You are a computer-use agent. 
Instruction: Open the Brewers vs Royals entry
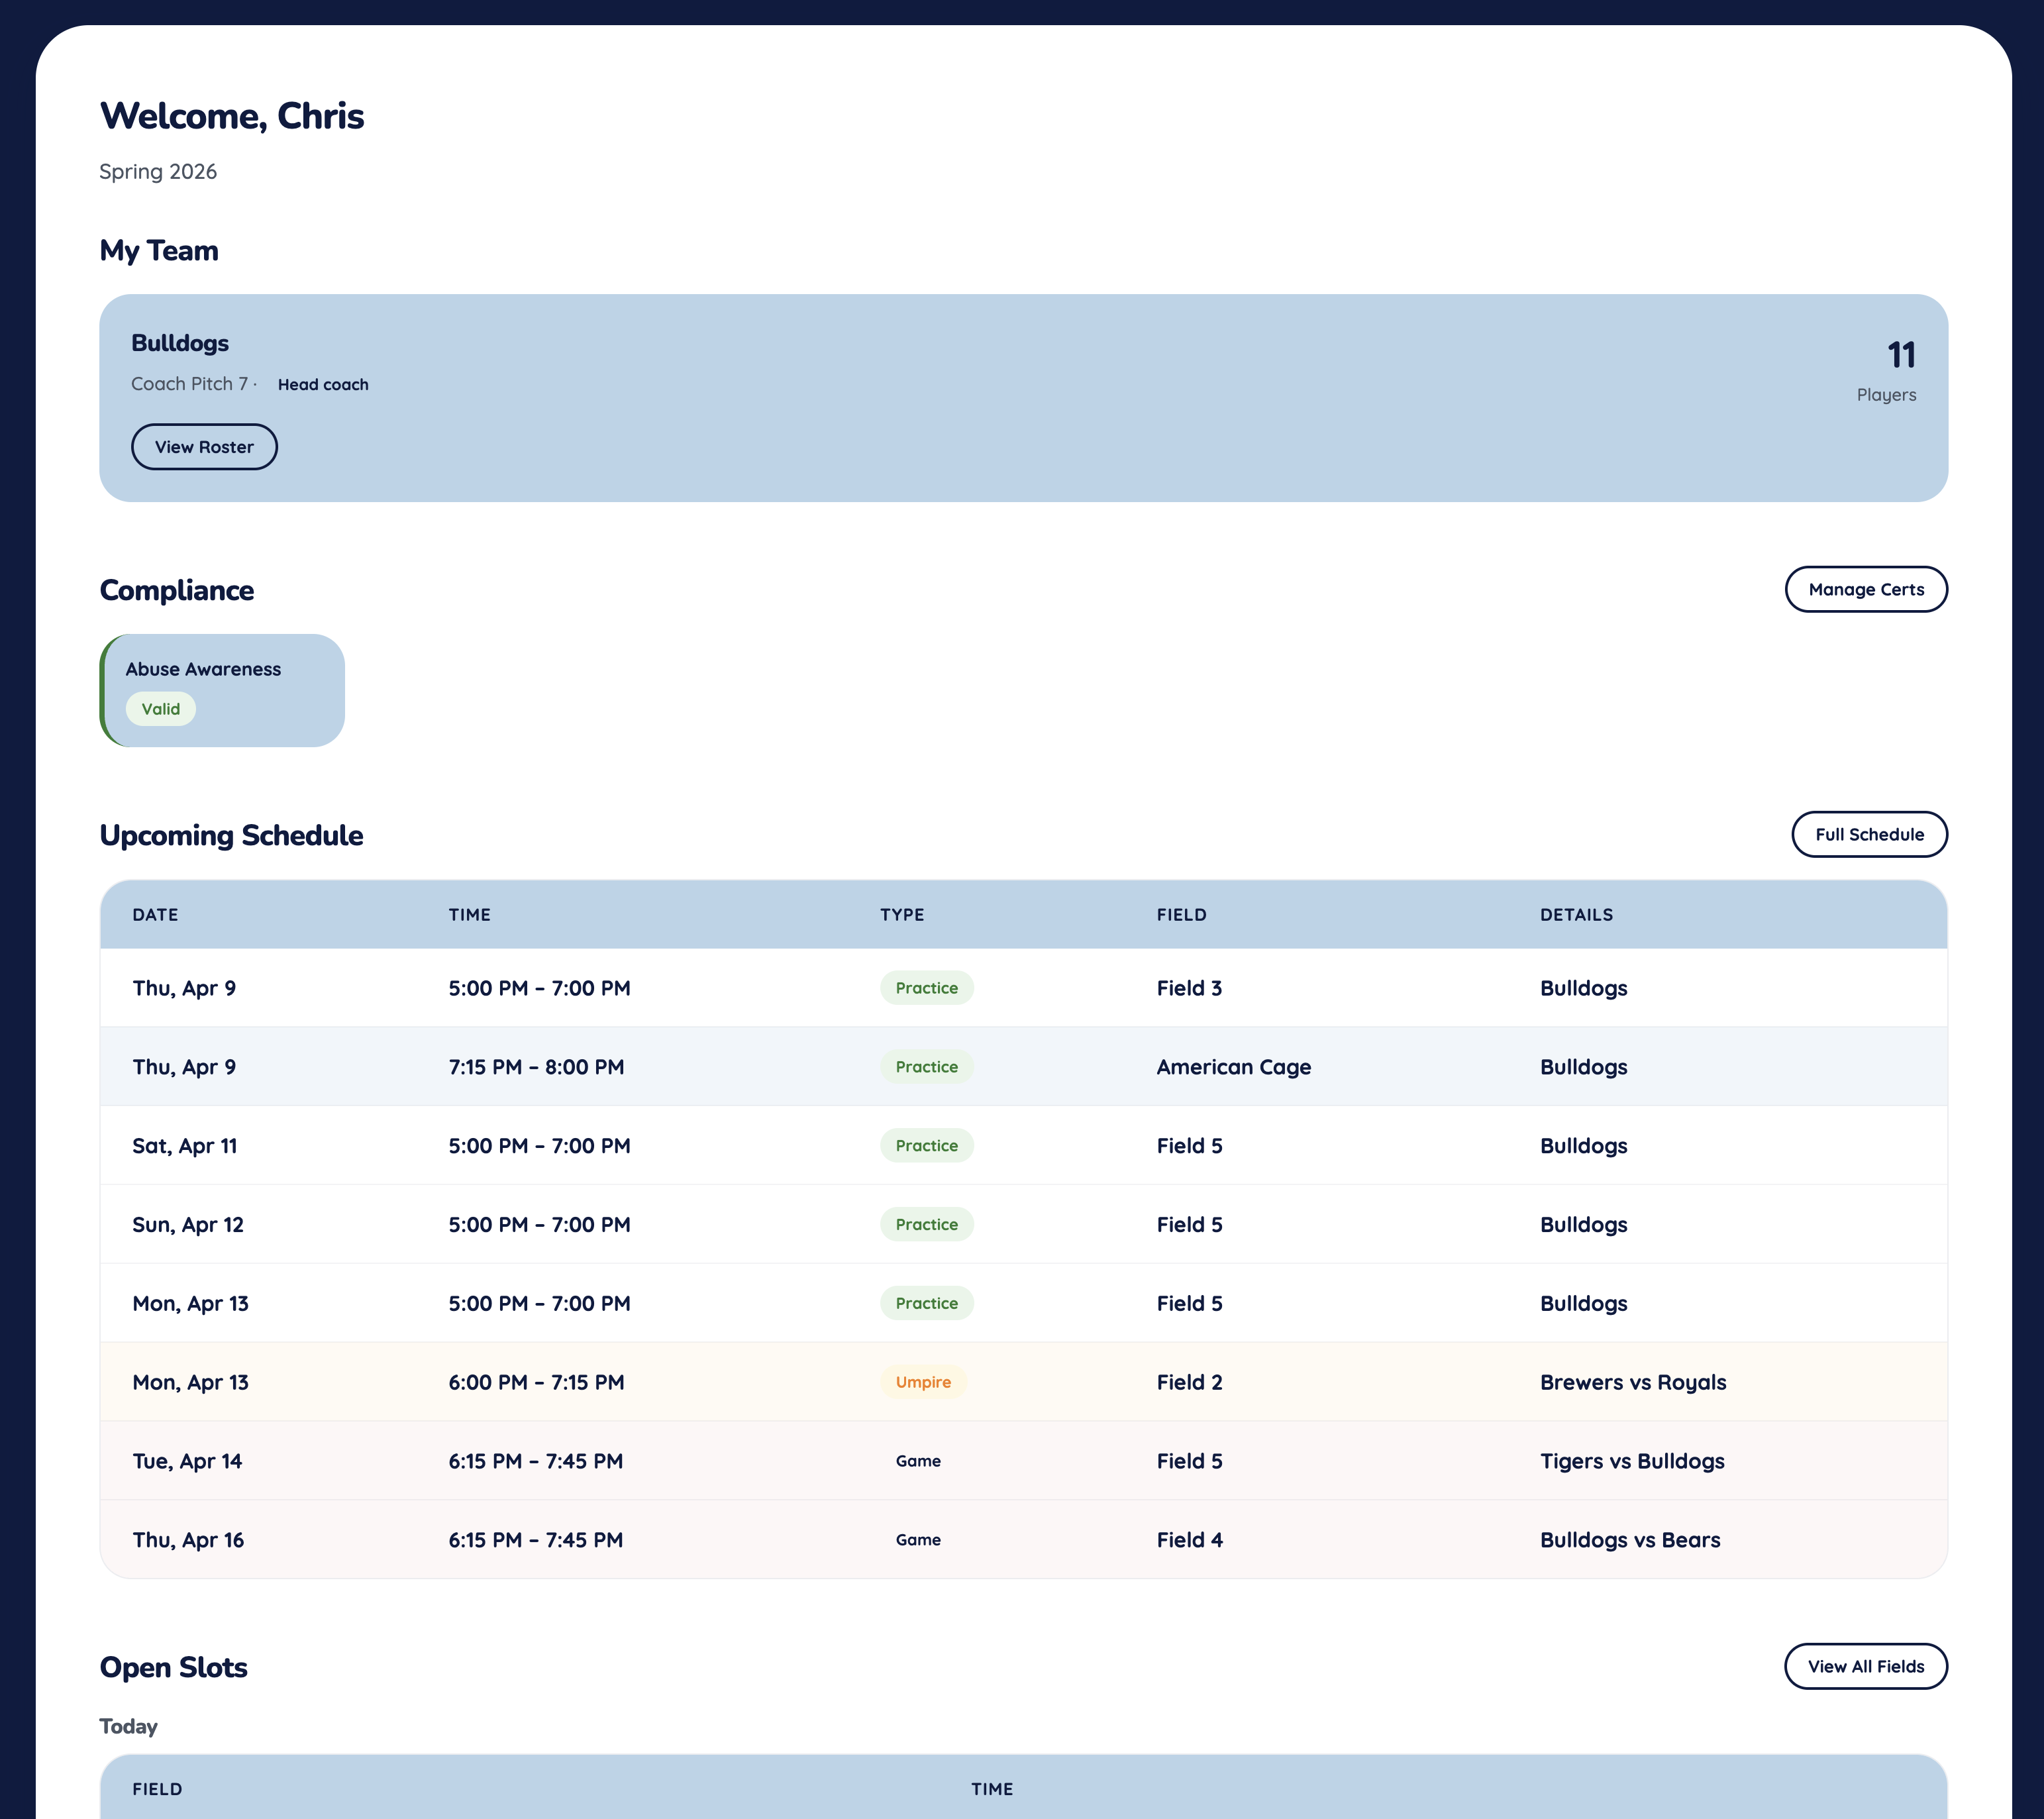coord(1632,1382)
